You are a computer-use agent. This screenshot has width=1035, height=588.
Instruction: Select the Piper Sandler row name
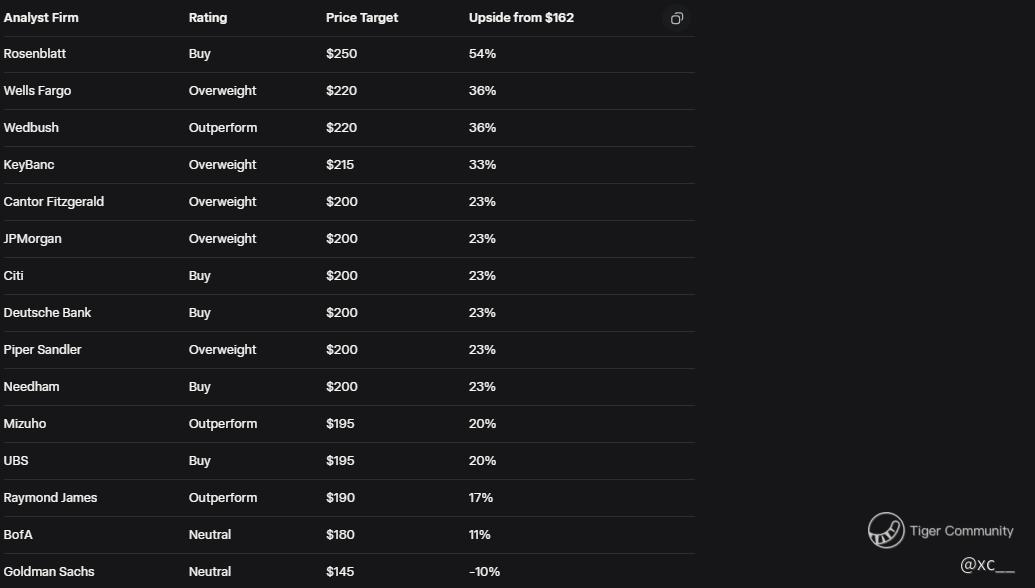[x=42, y=350]
